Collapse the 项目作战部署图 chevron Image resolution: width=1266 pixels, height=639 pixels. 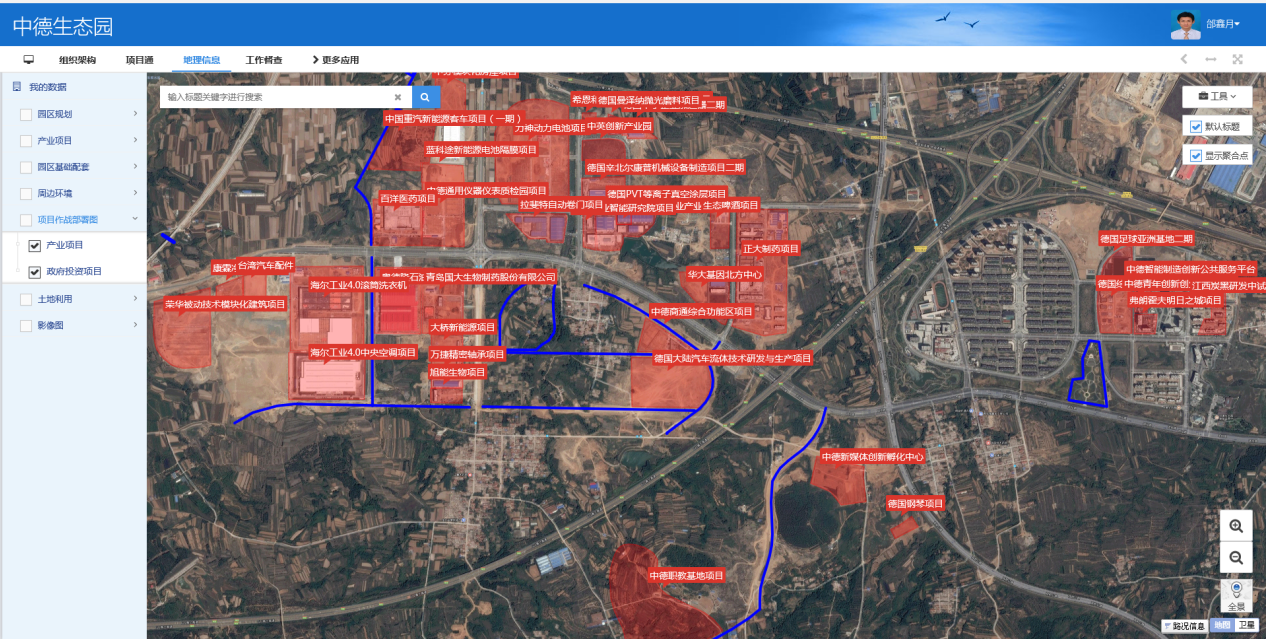135,219
